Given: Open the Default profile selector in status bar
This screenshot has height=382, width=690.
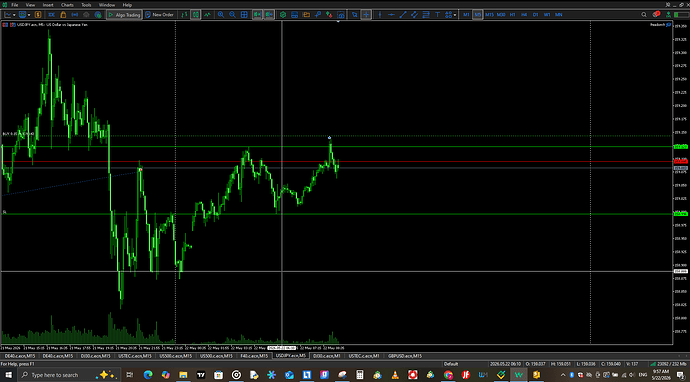Looking at the screenshot, I should 451,364.
